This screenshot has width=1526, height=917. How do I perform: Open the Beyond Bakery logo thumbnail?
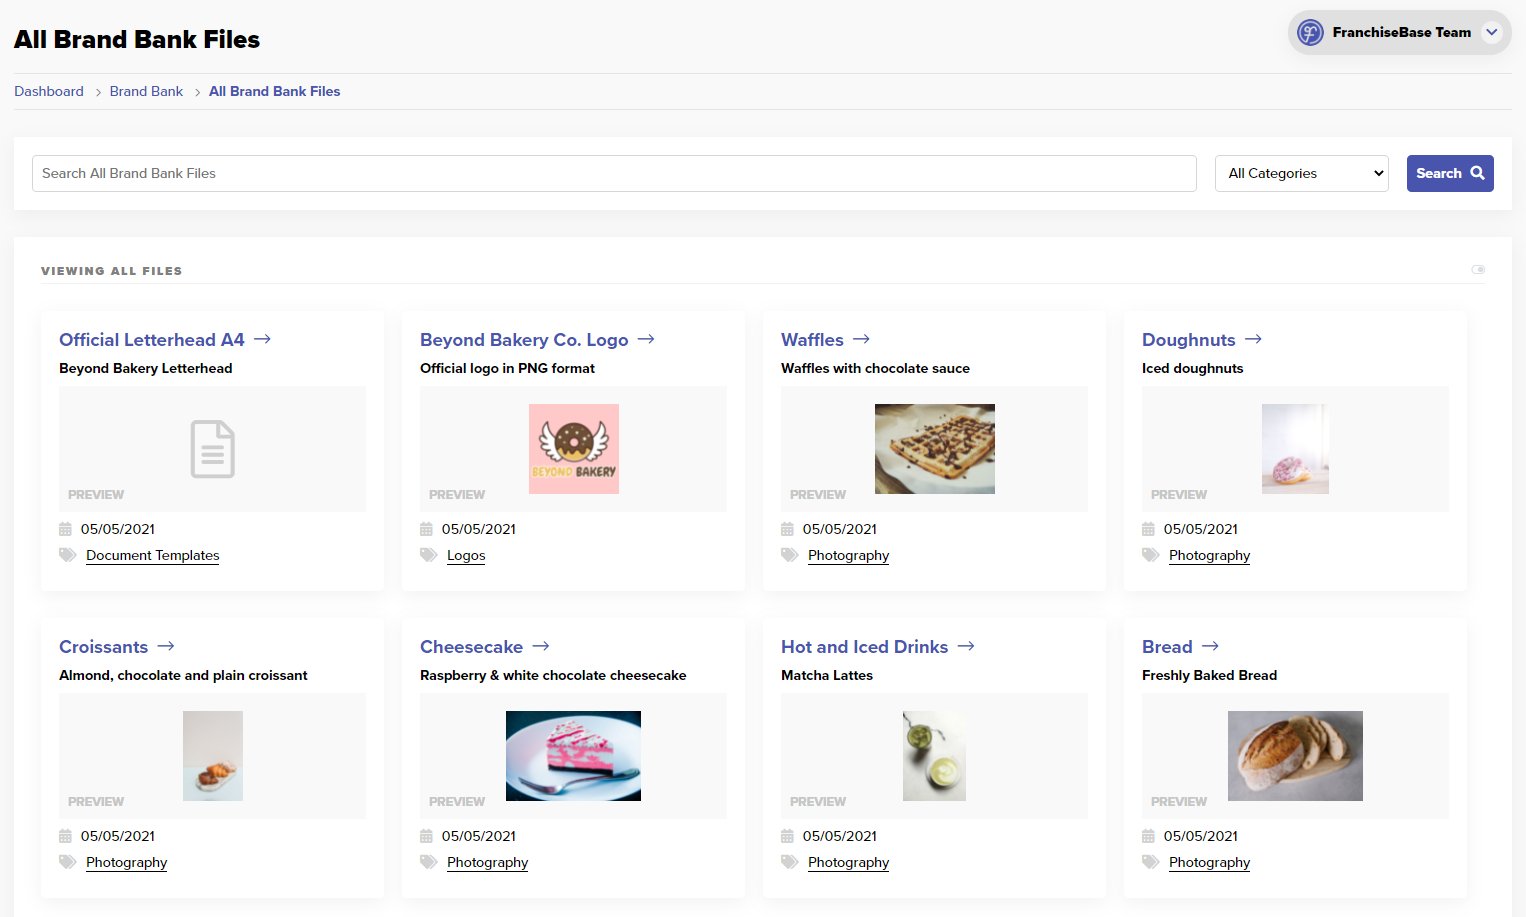tap(573, 449)
